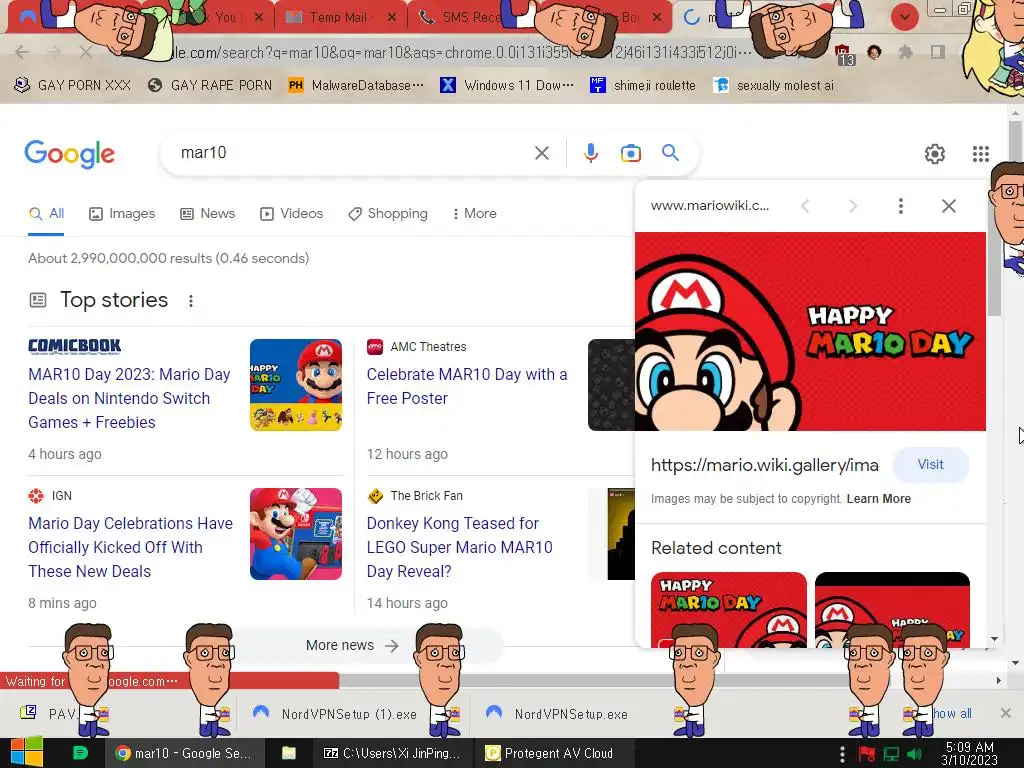Open the taskbar clock 5:09 AM
The image size is (1024, 768).
(970, 753)
